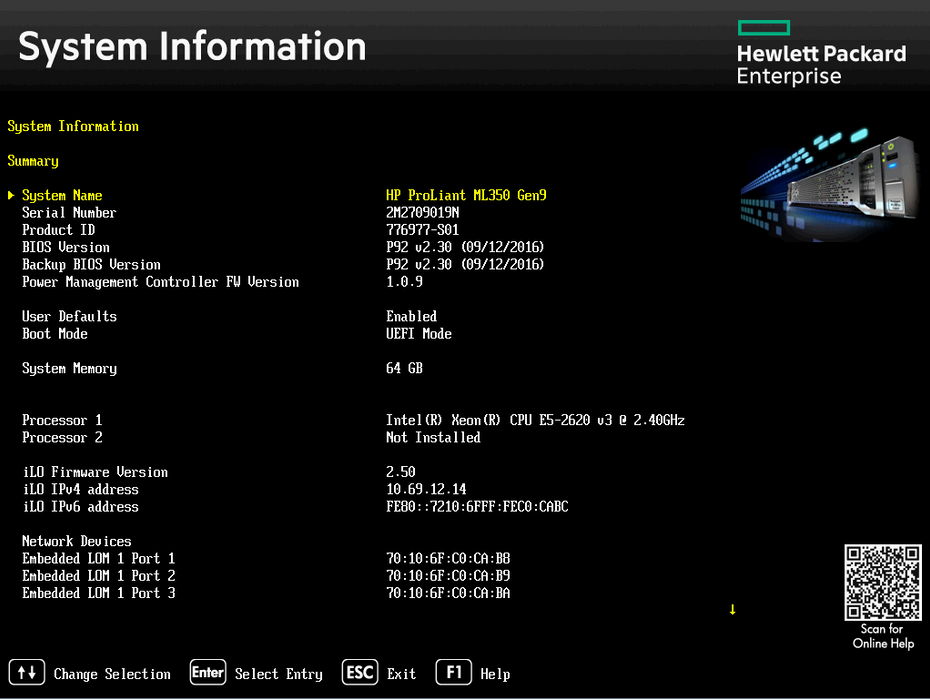Click MAC address 70:10:6F:C0:CA:B8
930x700 pixels.
coord(448,558)
